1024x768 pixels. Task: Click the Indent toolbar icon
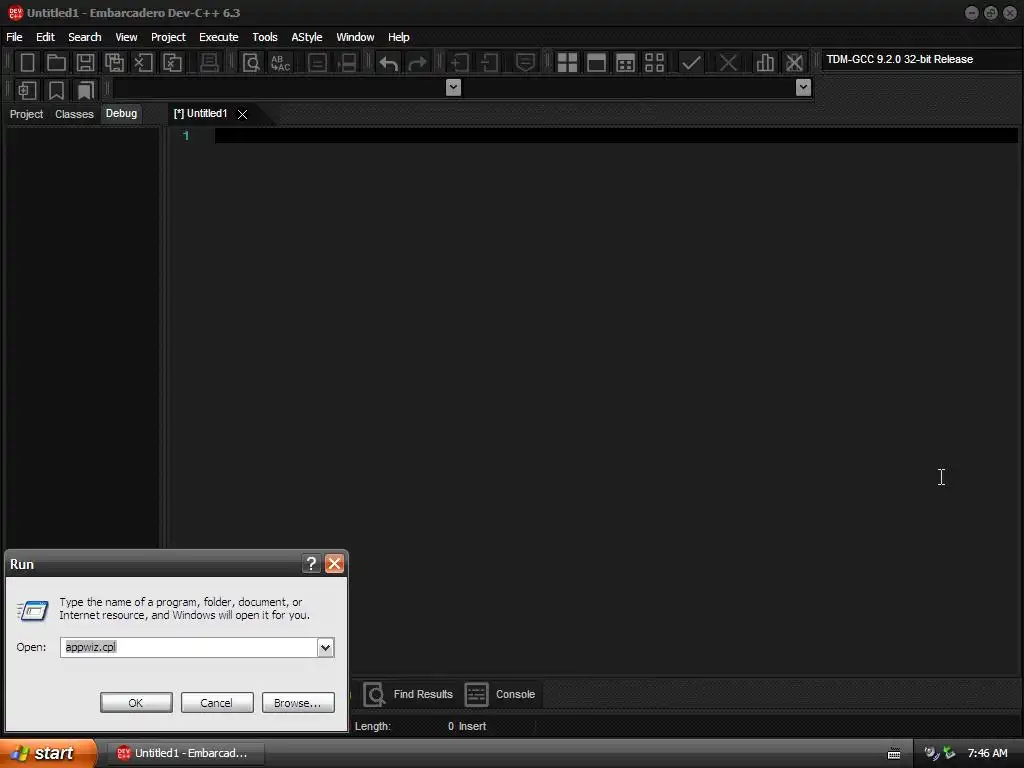coord(460,63)
